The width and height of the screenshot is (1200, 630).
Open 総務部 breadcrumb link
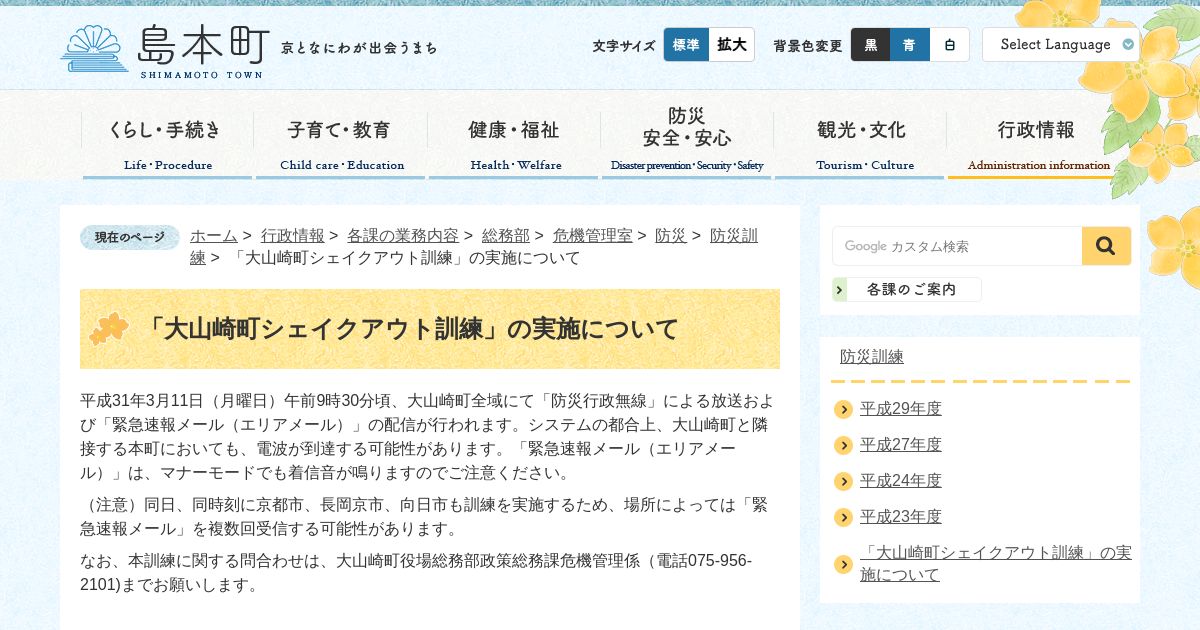point(506,236)
